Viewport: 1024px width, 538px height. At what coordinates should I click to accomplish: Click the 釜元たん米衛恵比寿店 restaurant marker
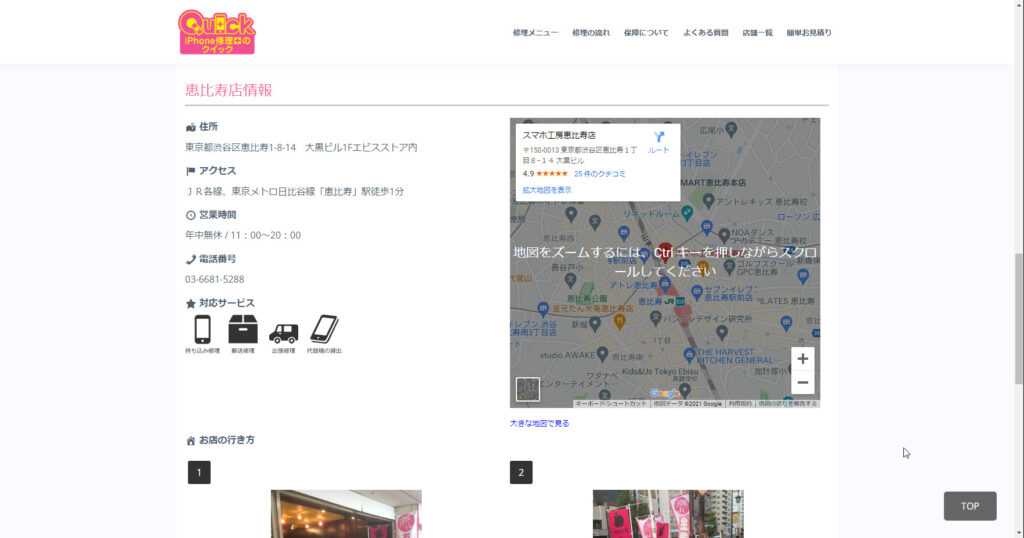pyautogui.click(x=620, y=321)
